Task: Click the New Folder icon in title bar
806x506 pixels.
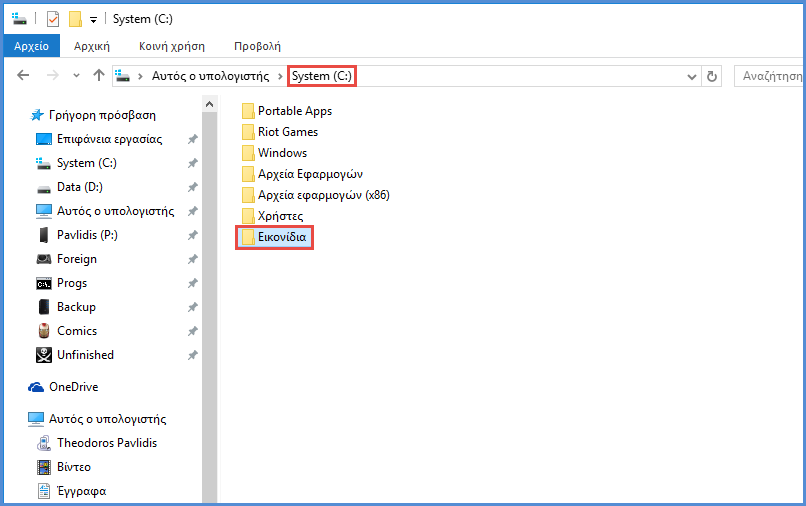Action: point(74,19)
